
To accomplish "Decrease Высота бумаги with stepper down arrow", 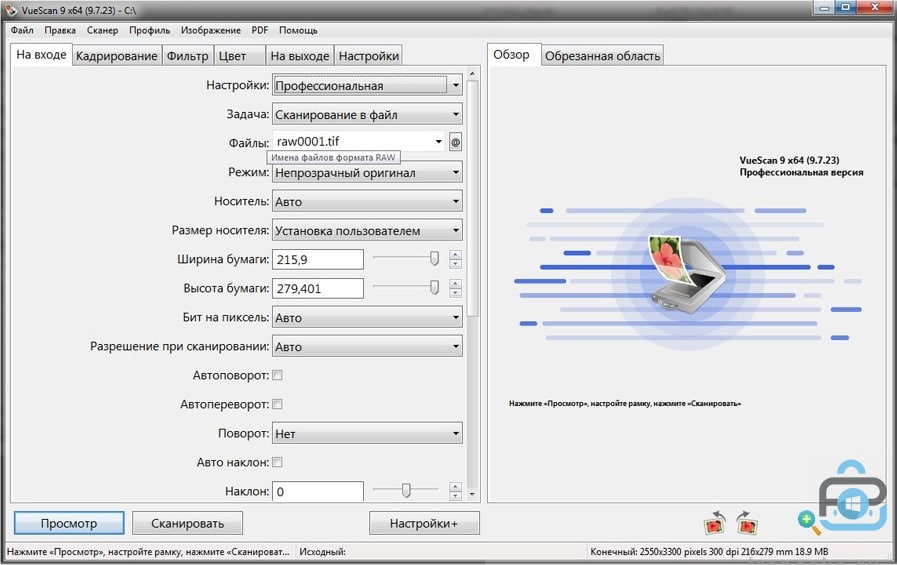I will pos(455,293).
